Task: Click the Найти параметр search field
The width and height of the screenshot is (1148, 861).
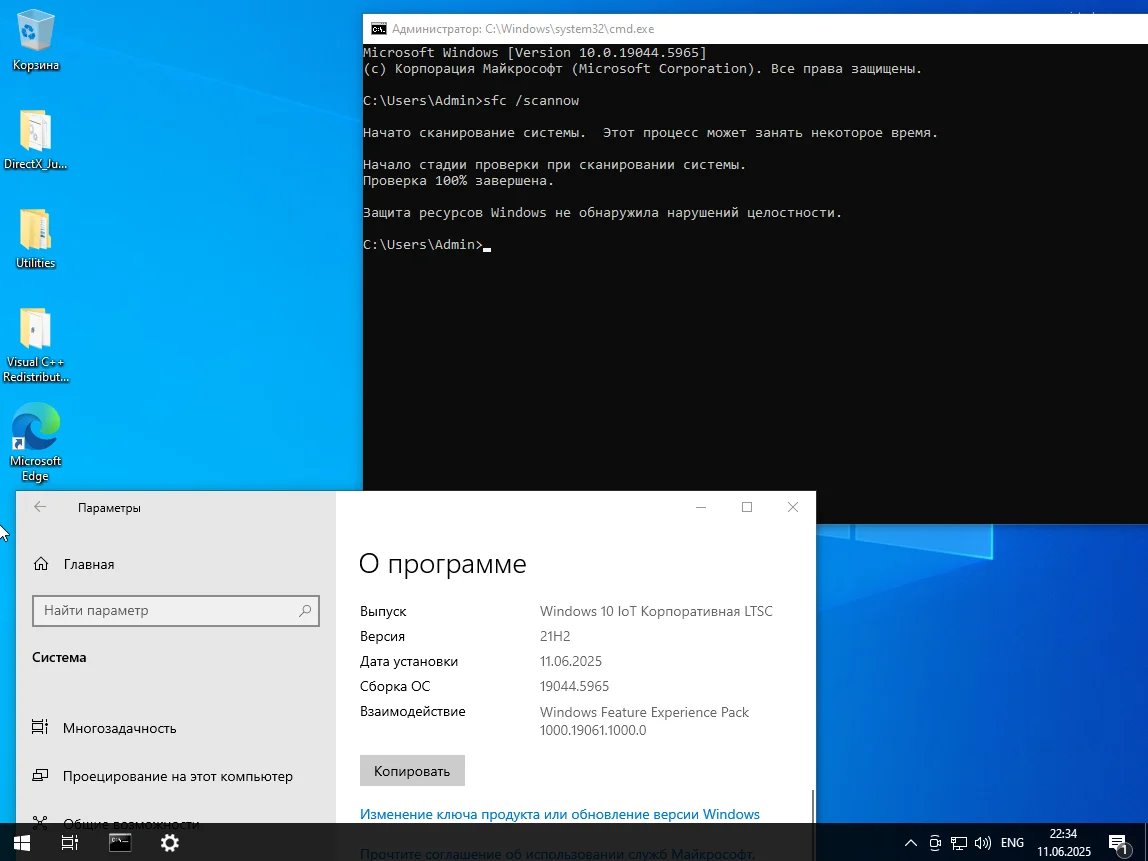Action: point(176,611)
